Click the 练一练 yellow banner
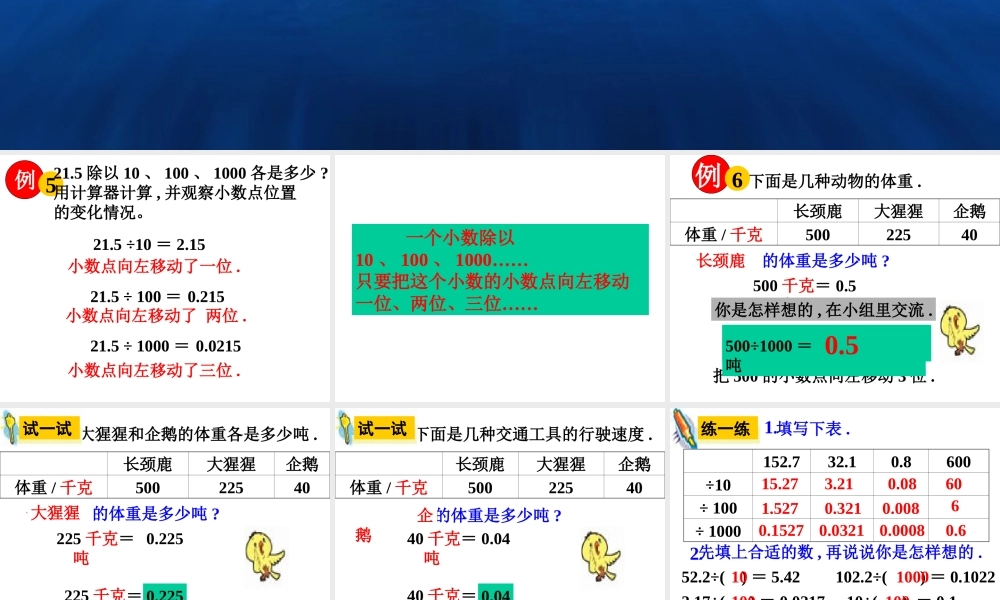Screen dimensions: 1000x600 tap(726, 428)
